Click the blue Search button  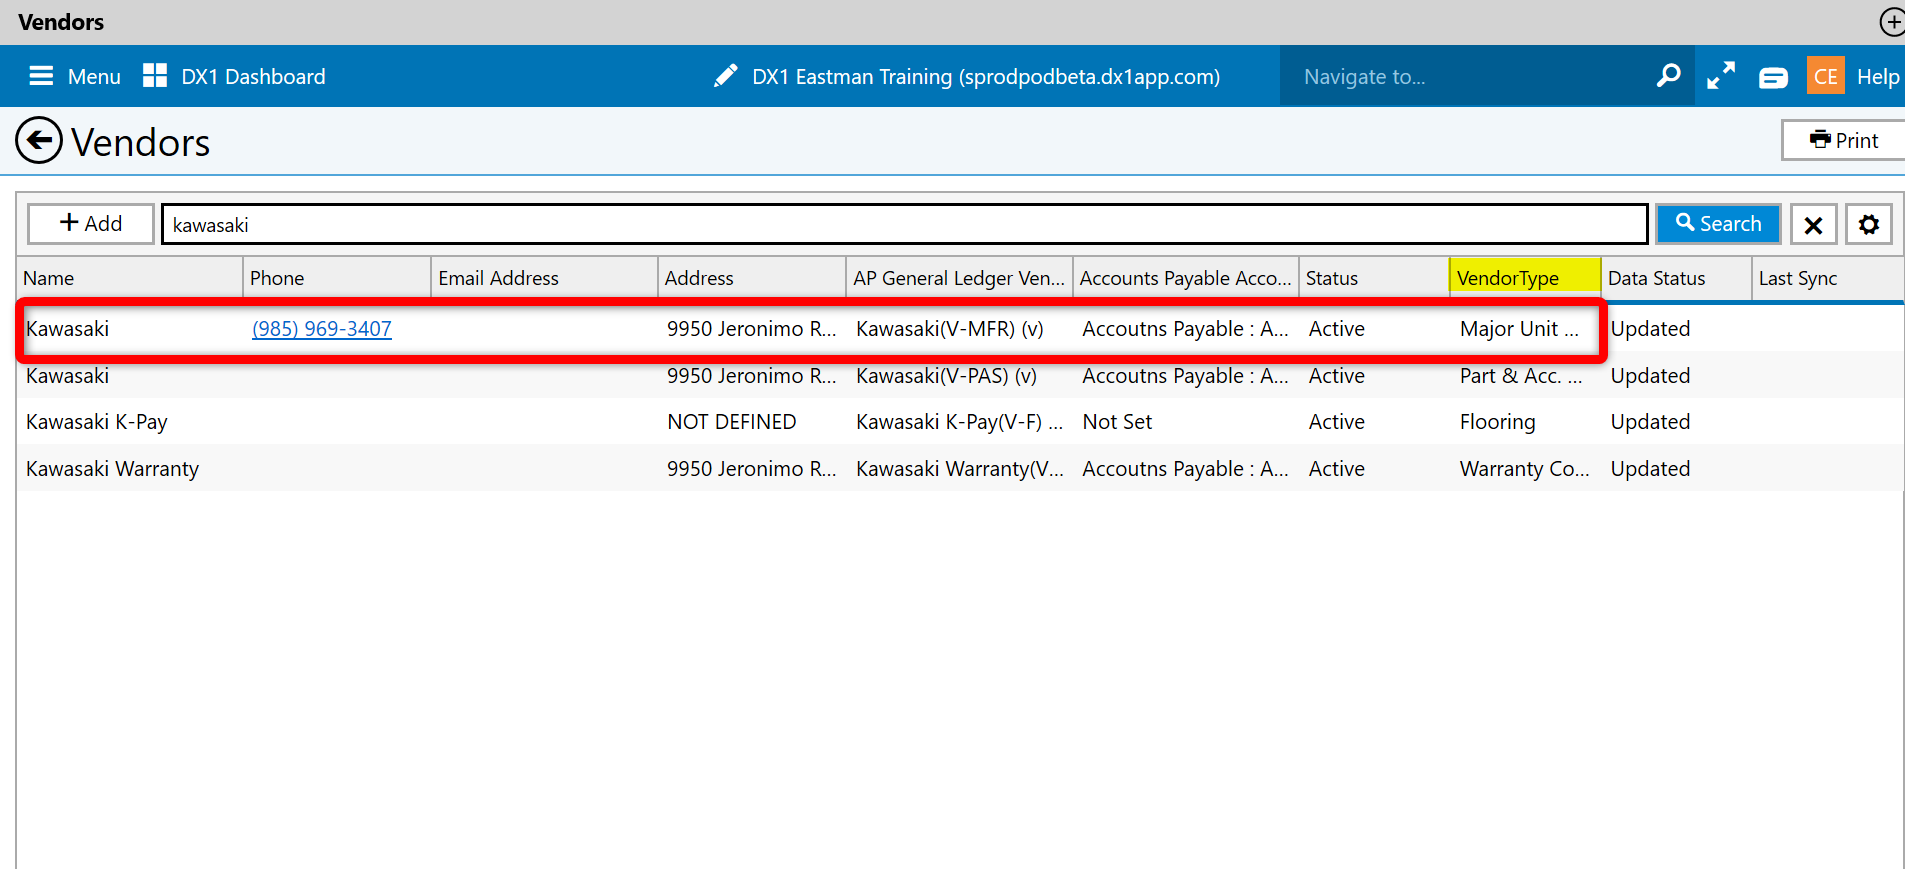pyautogui.click(x=1718, y=224)
